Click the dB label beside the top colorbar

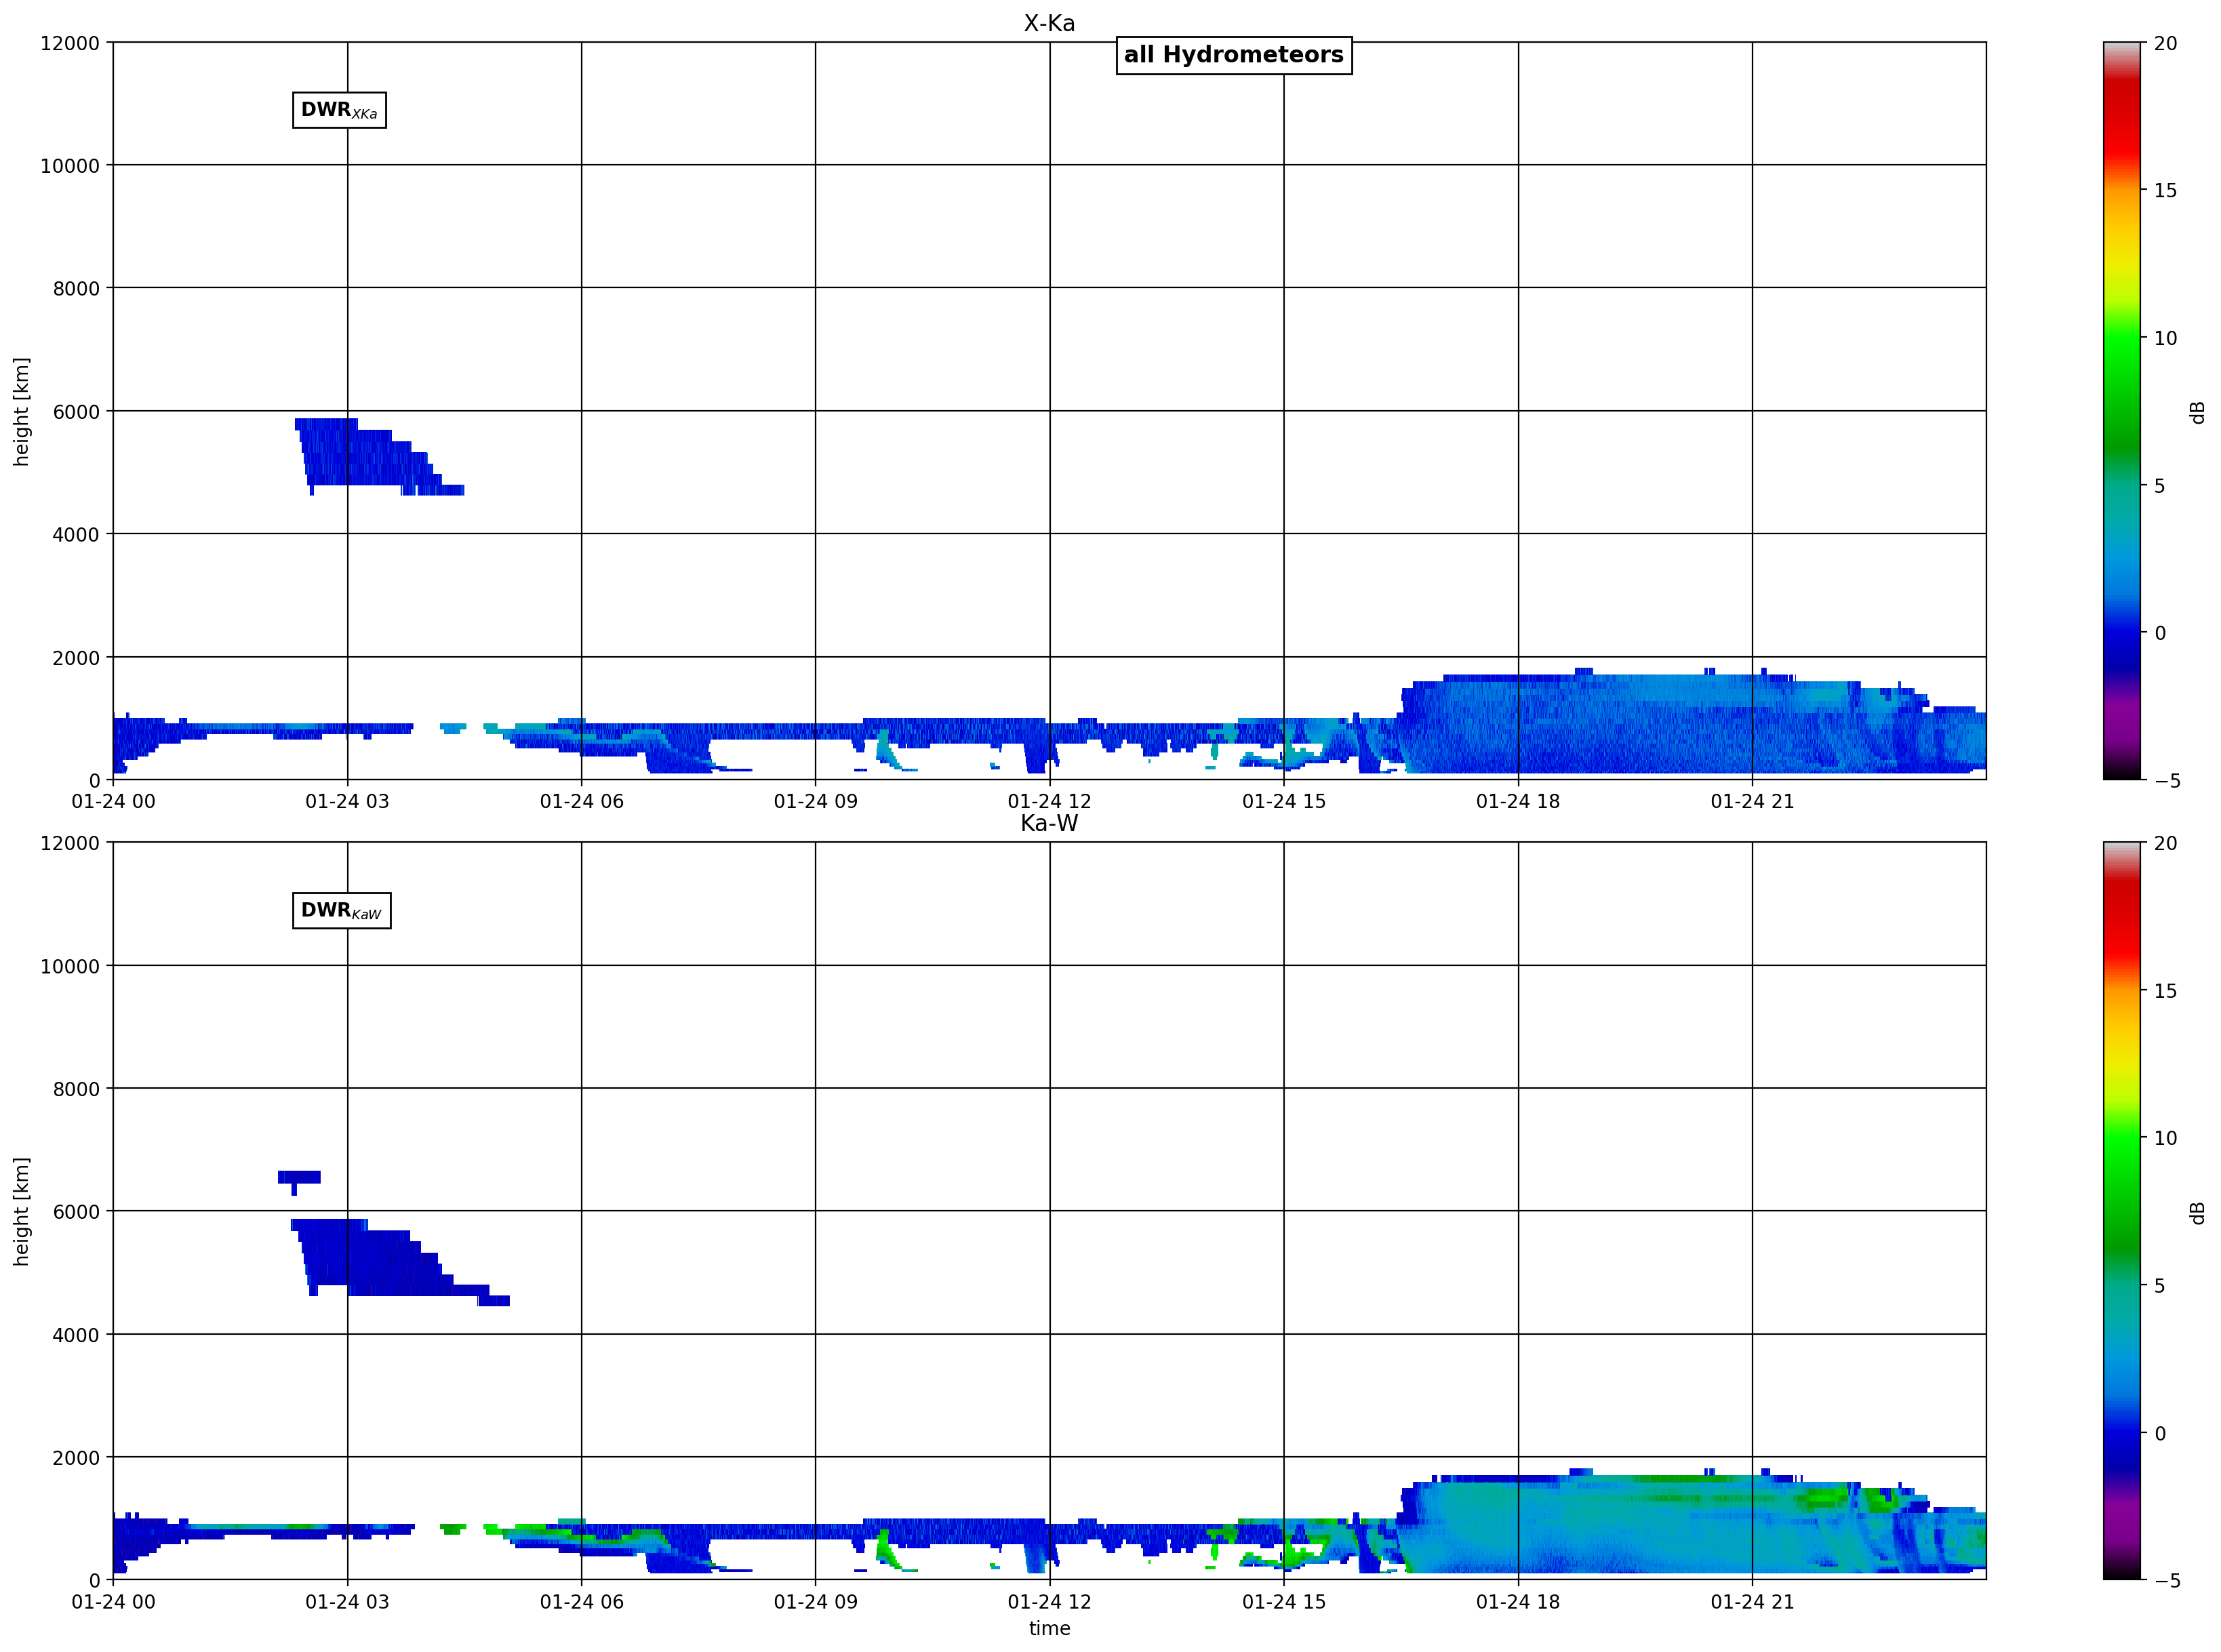2197,412
